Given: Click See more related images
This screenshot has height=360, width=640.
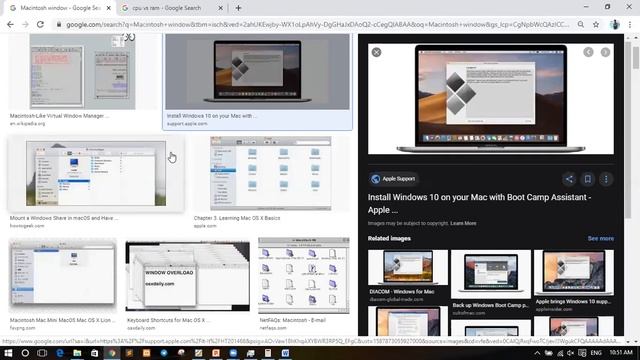Looking at the screenshot, I should [x=600, y=238].
